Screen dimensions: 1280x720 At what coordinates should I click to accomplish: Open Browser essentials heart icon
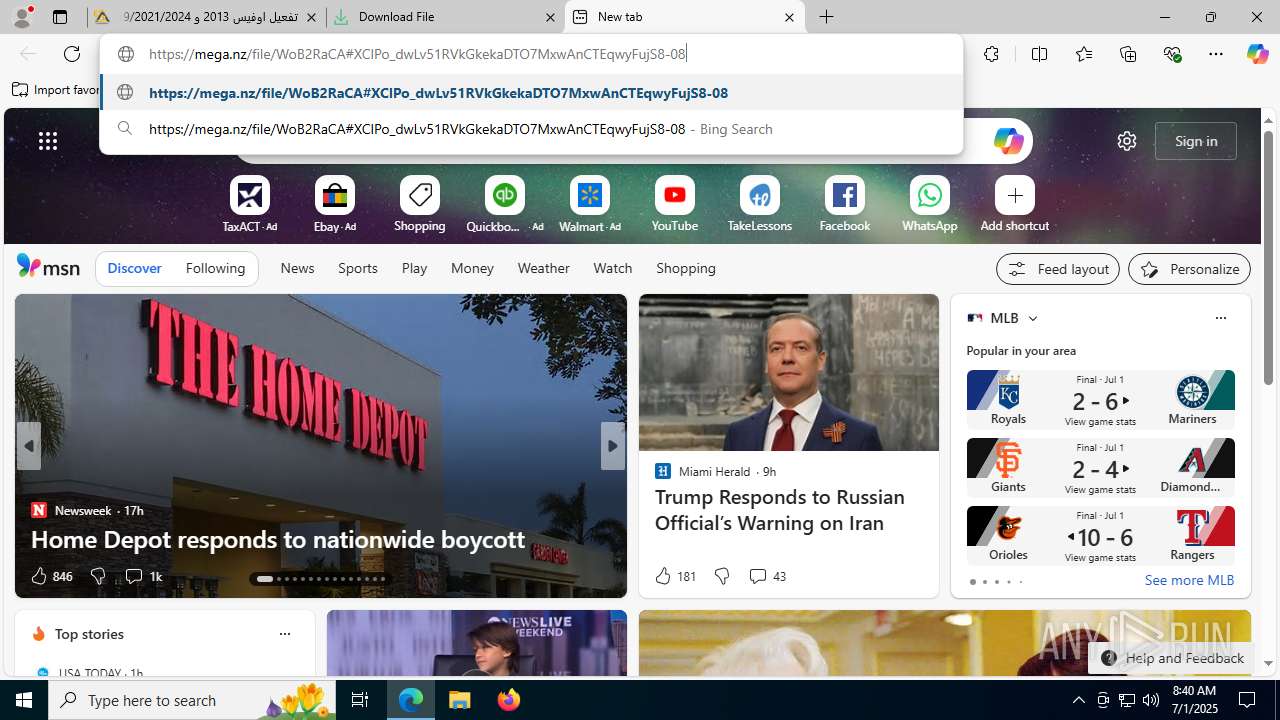tap(1172, 54)
